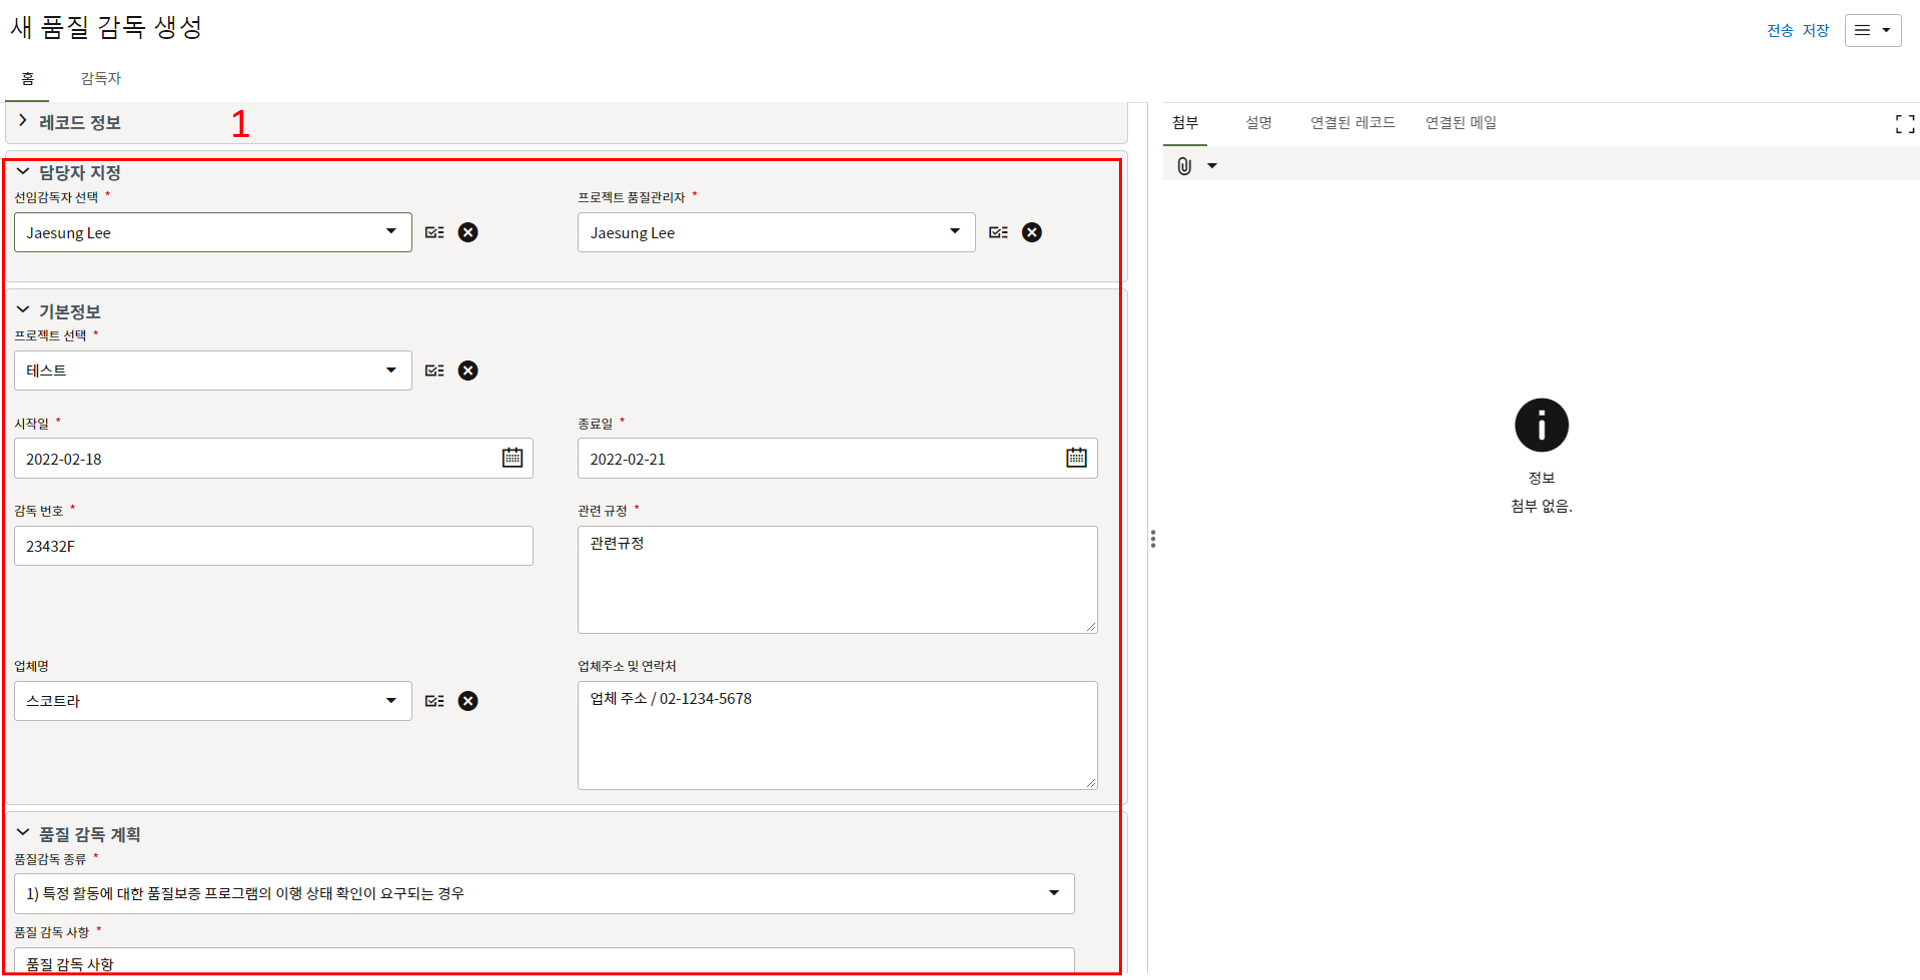This screenshot has height=980, width=1920.
Task: Open calendar picker for 종료일
Action: (x=1076, y=457)
